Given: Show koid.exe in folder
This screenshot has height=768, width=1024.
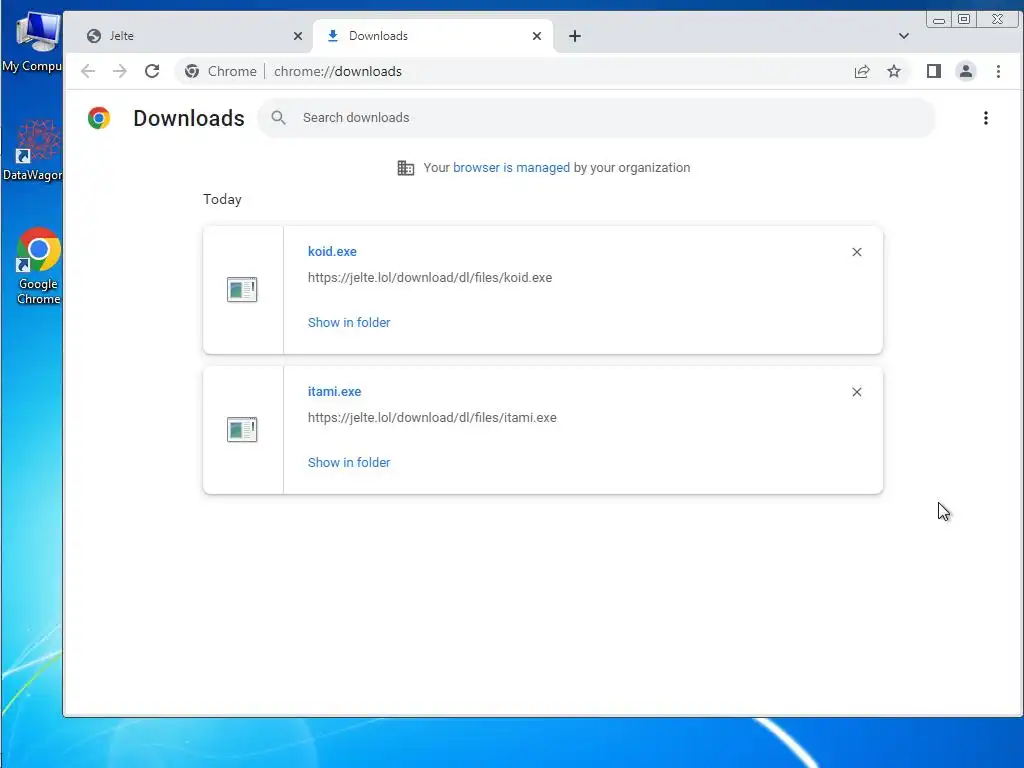Looking at the screenshot, I should pos(349,323).
